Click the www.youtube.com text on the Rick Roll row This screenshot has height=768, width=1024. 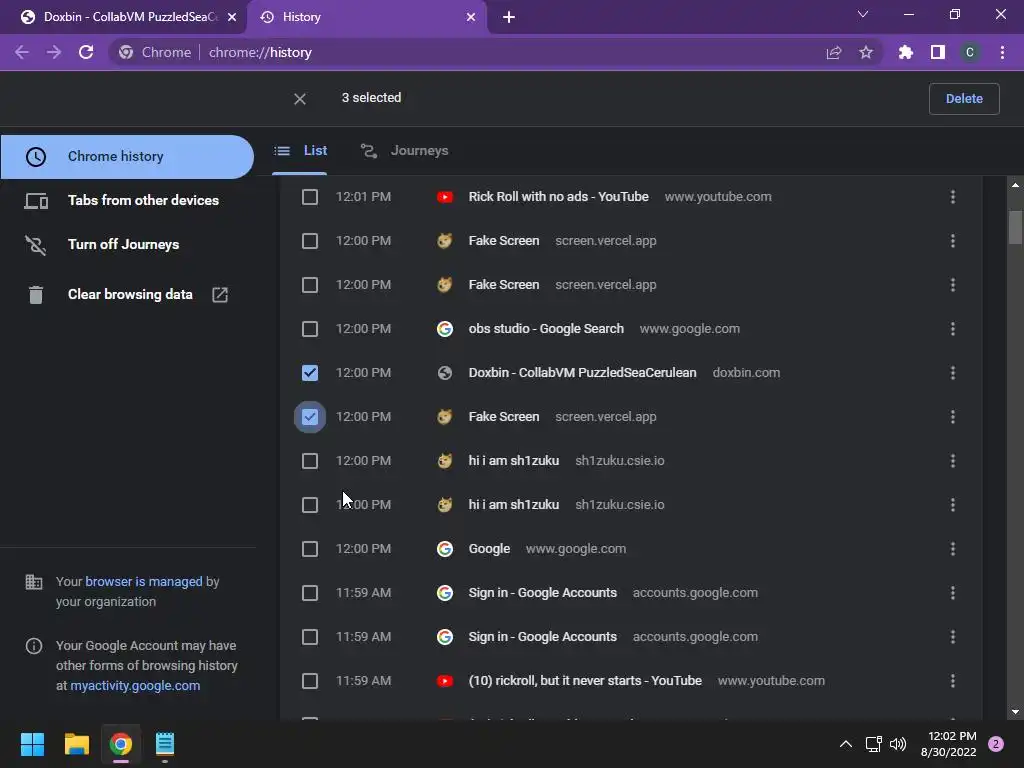pyautogui.click(x=718, y=197)
